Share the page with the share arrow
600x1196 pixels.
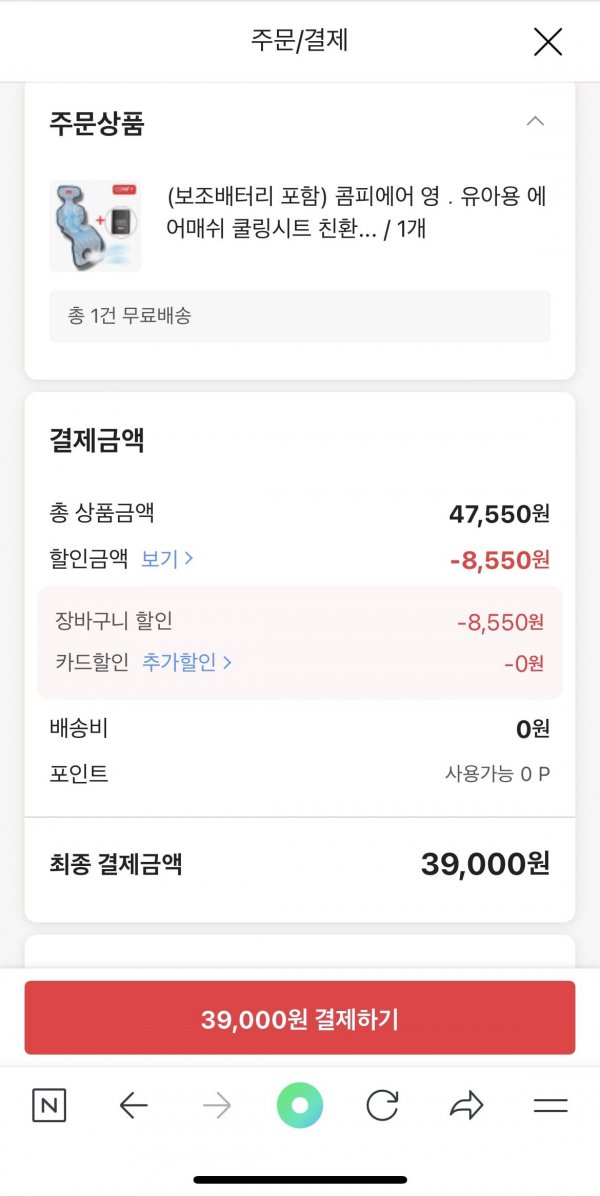[467, 1105]
